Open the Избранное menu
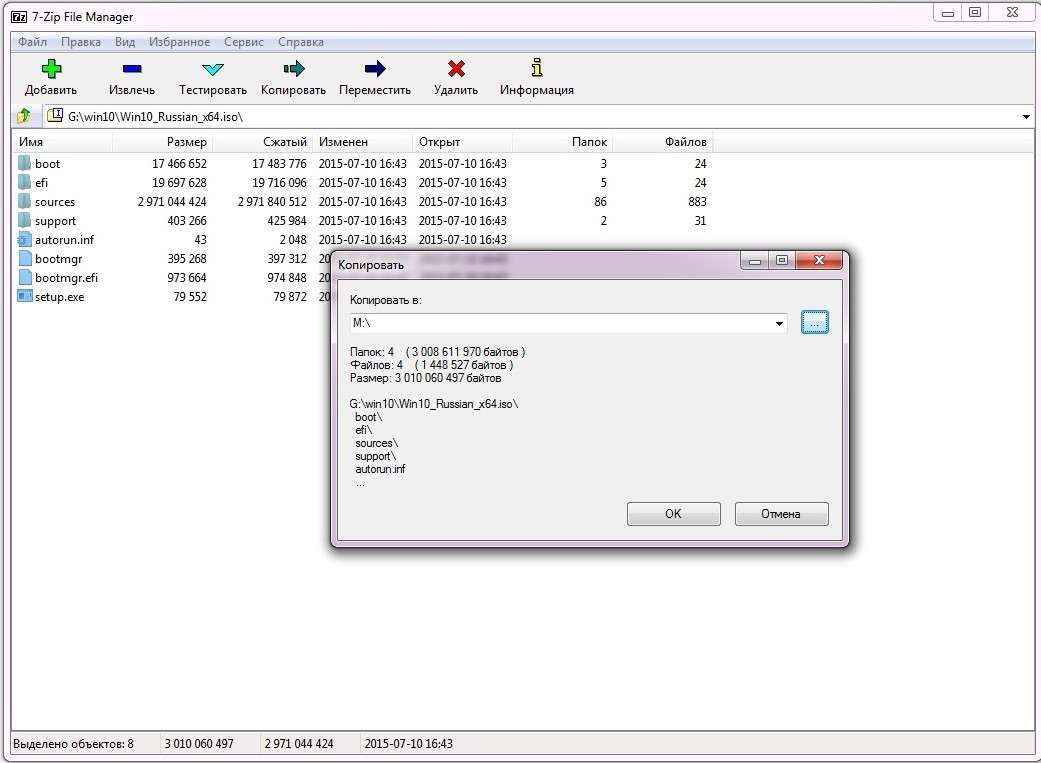Screen dimensions: 1041x763 tap(179, 42)
